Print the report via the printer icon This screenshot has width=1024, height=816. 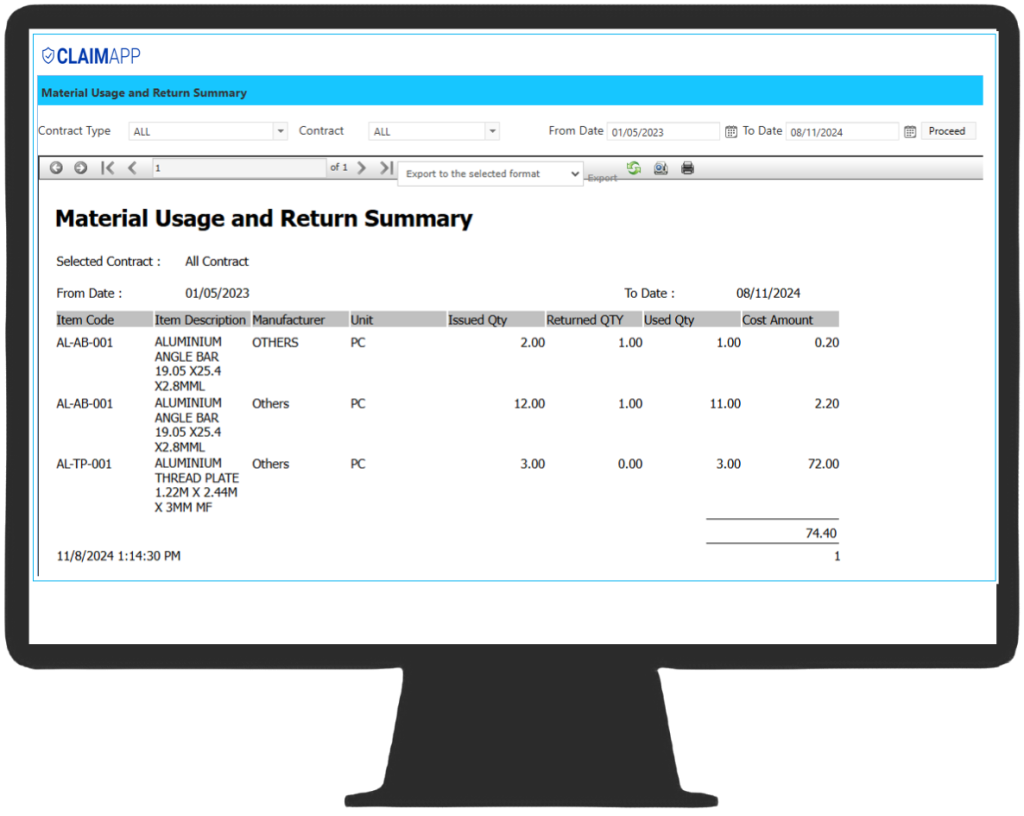687,168
